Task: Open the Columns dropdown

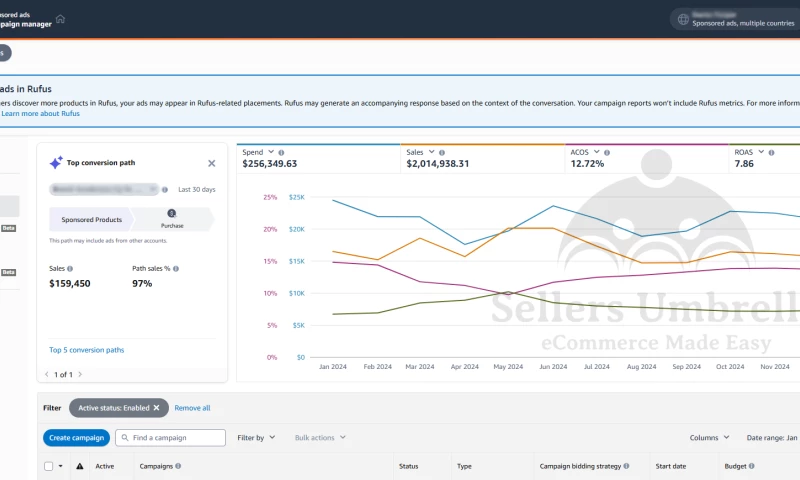Action: 709,438
